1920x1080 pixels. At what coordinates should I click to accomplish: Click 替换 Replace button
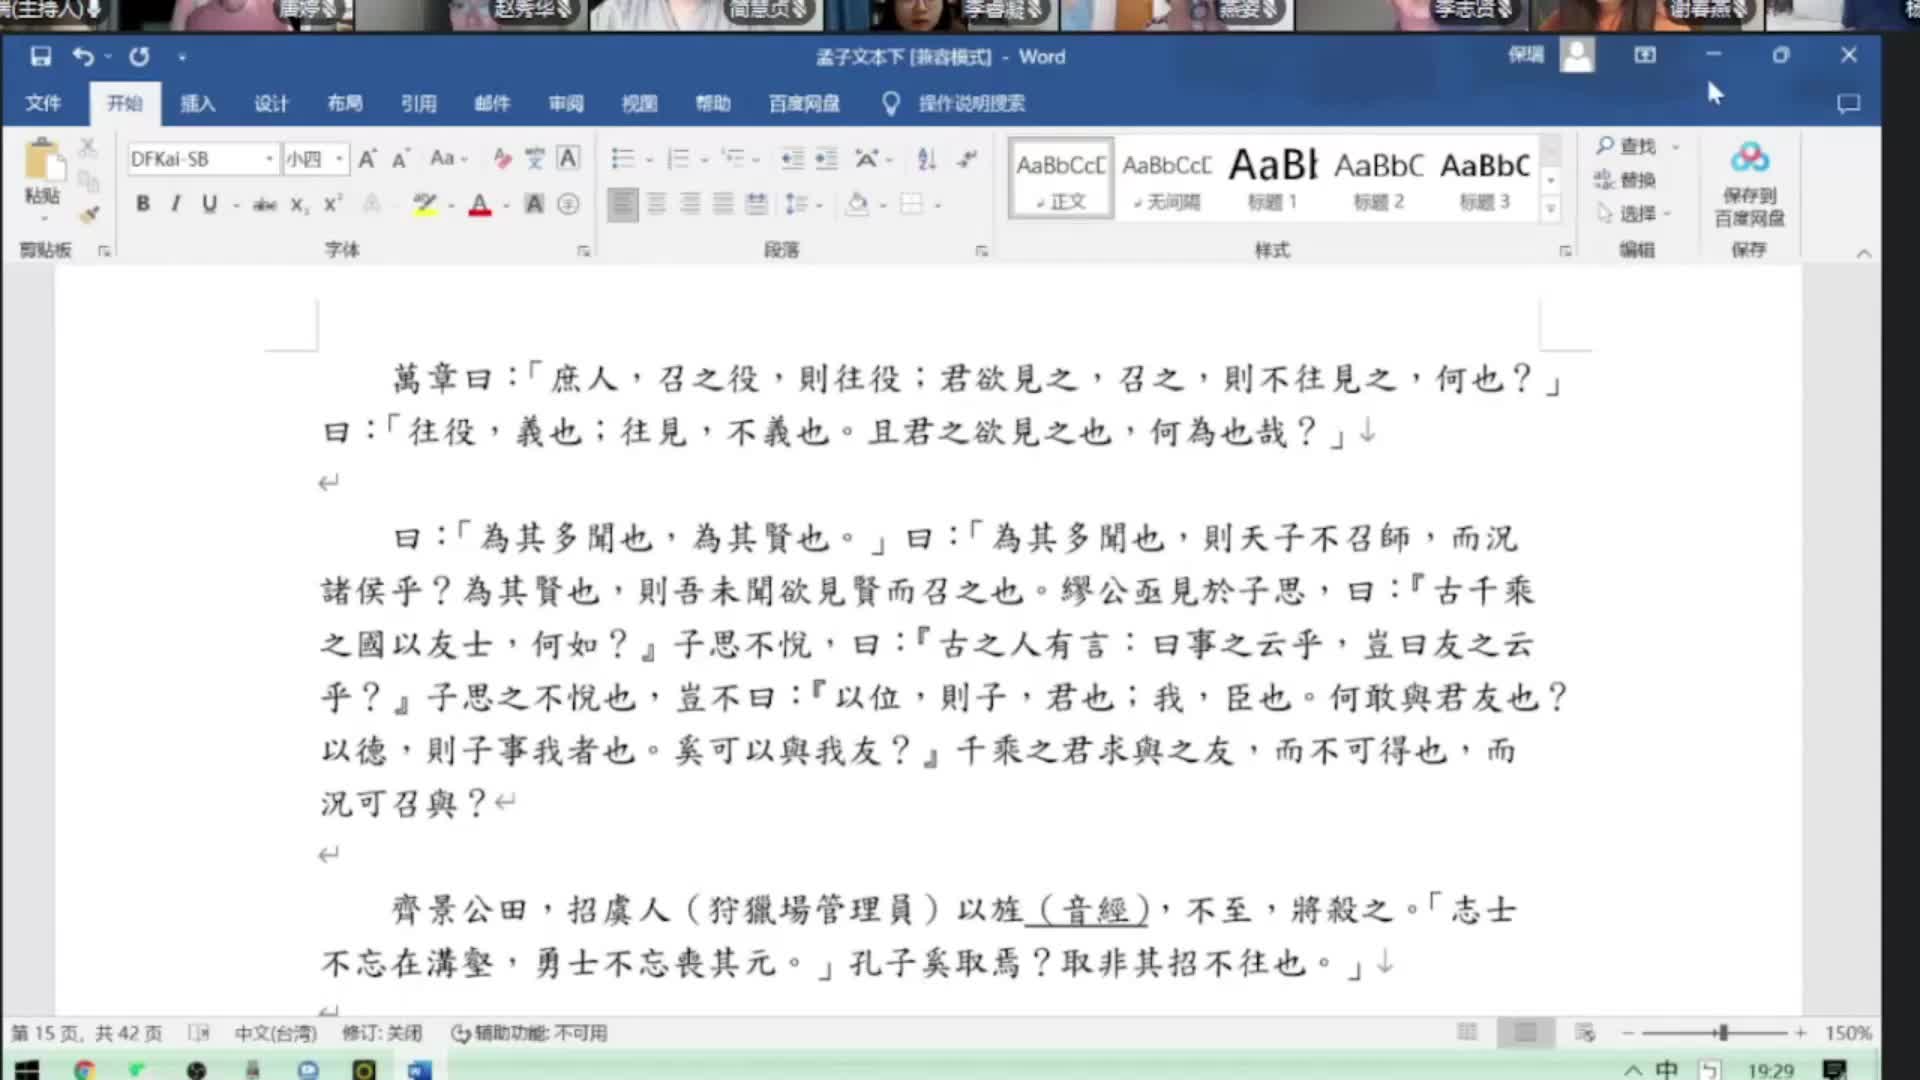pos(1626,180)
